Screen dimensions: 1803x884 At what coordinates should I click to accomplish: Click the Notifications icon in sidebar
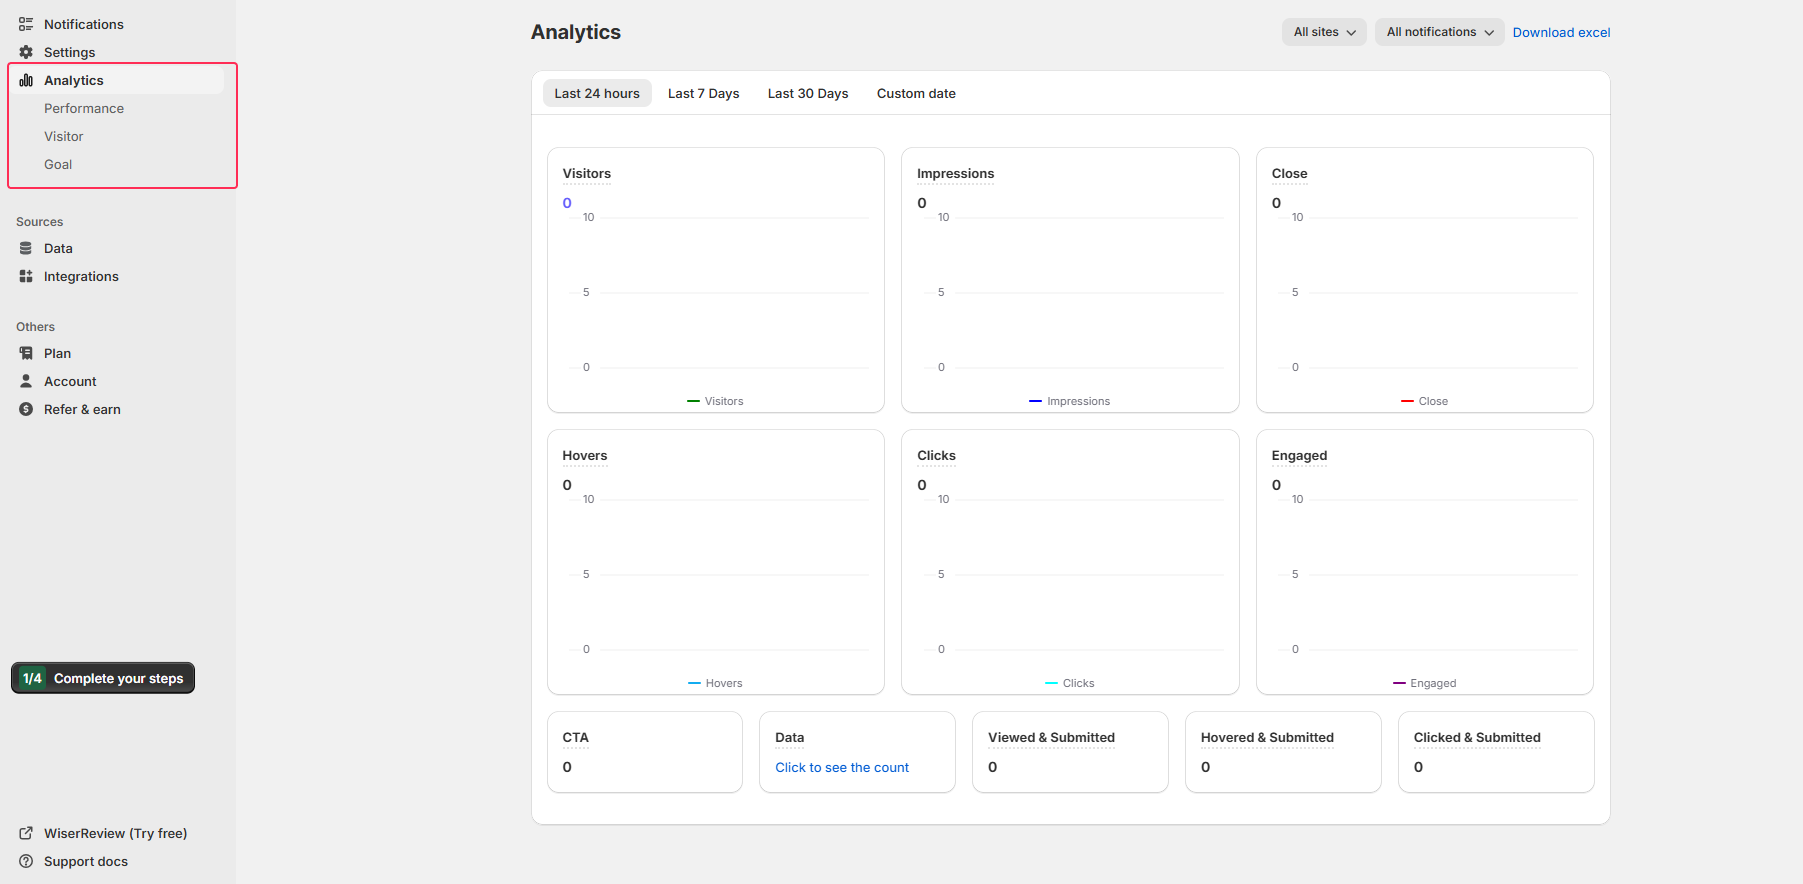click(x=26, y=24)
